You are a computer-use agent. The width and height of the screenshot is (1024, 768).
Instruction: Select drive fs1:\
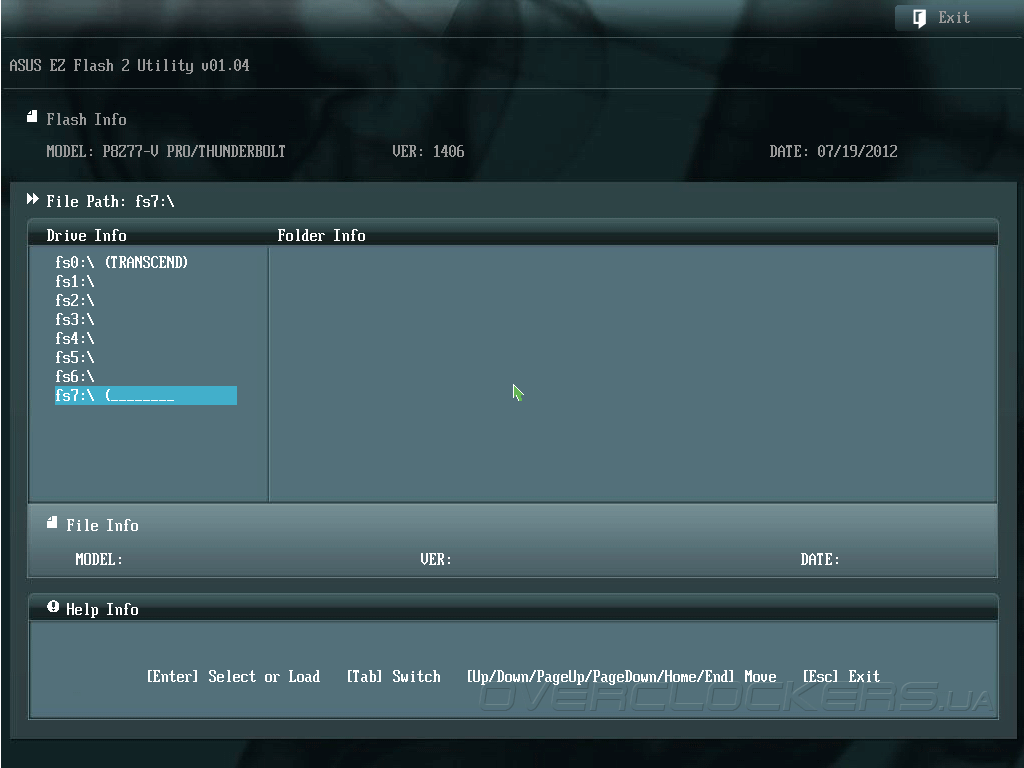(x=75, y=281)
